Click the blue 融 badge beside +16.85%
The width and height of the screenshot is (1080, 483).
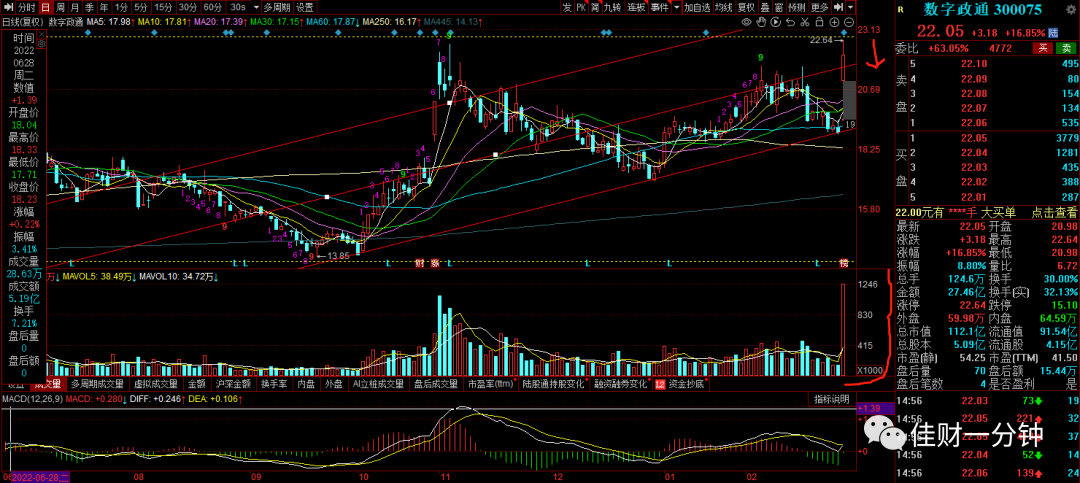point(1053,32)
